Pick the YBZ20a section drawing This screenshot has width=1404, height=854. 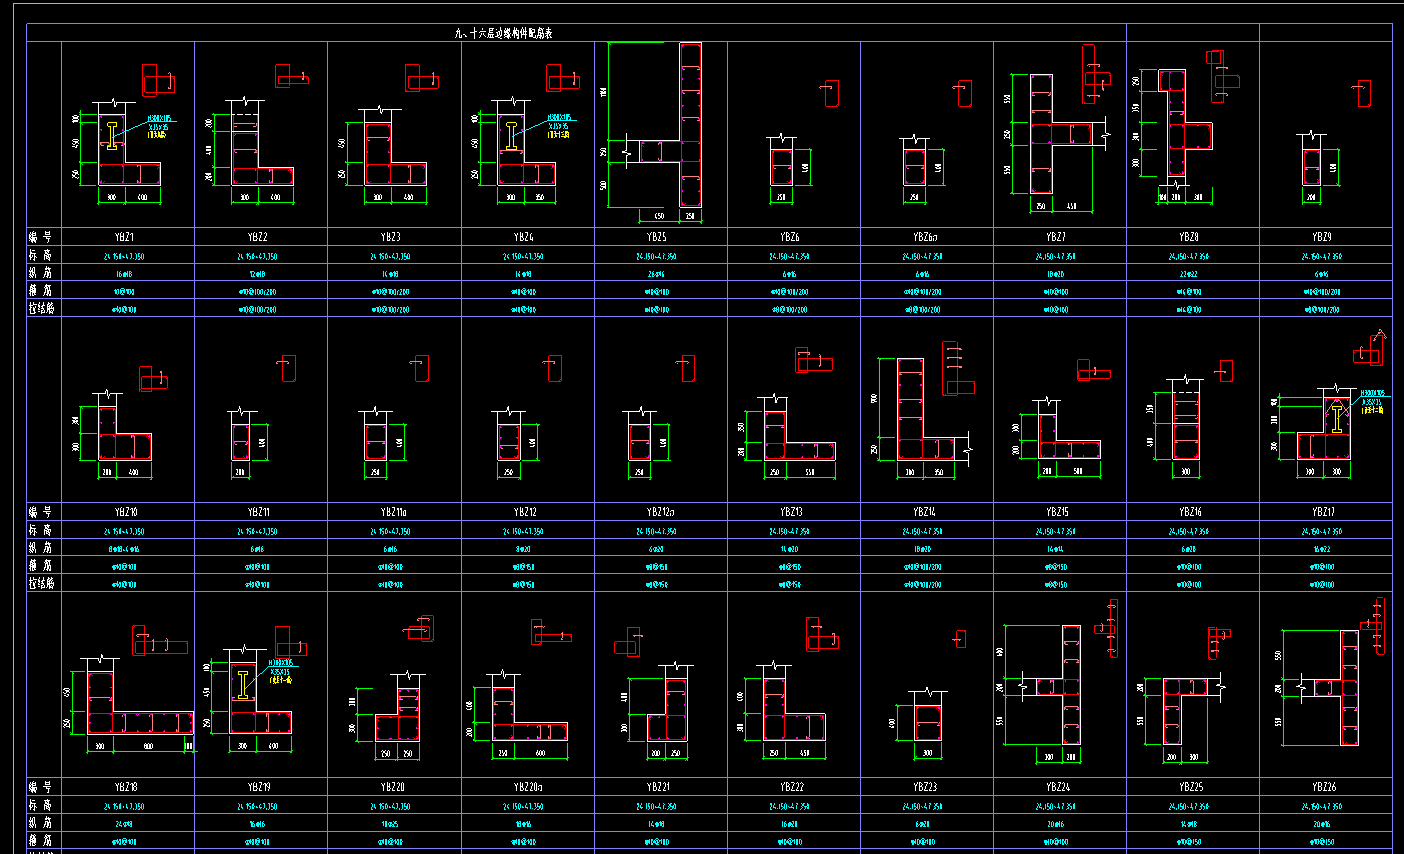click(x=530, y=713)
